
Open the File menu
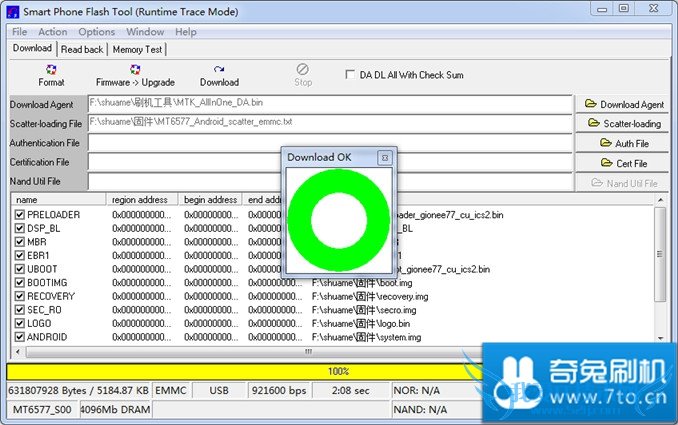(19, 32)
